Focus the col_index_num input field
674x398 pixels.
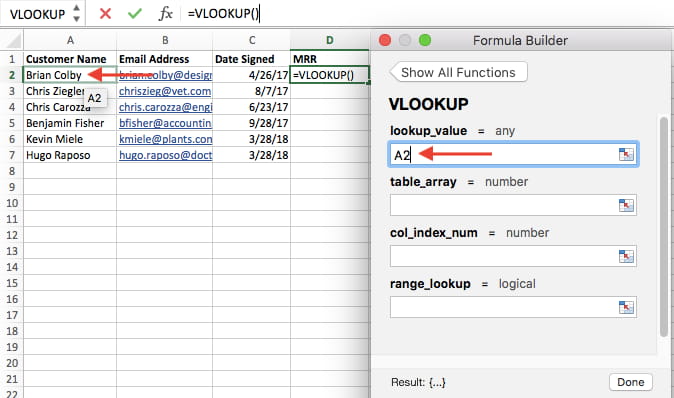[x=513, y=257]
